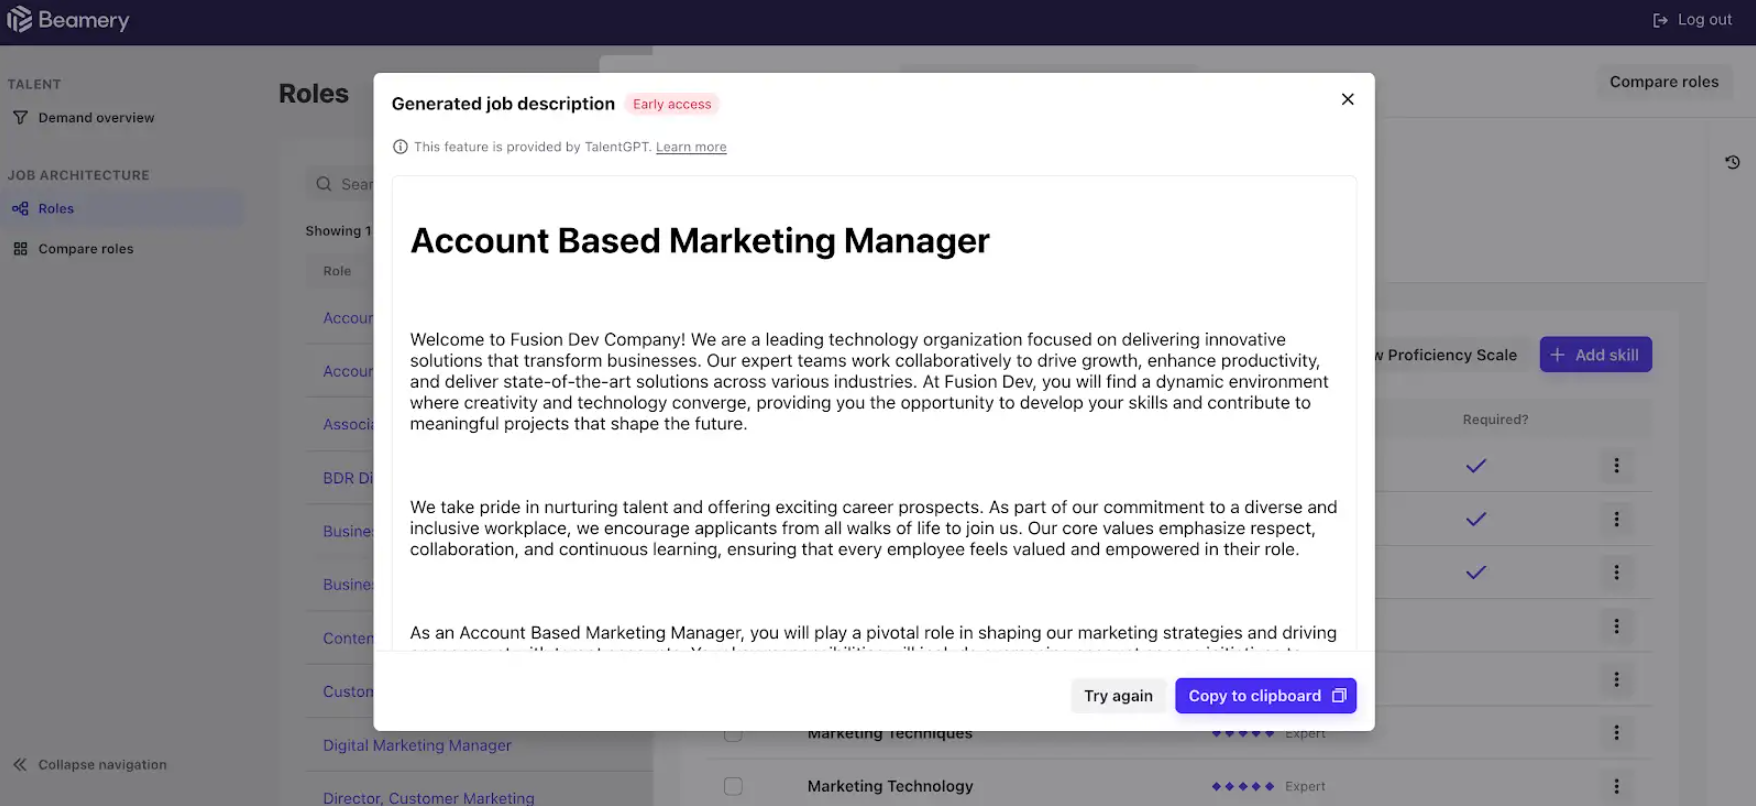Click the Proficiency Scale button

(x=1452, y=355)
